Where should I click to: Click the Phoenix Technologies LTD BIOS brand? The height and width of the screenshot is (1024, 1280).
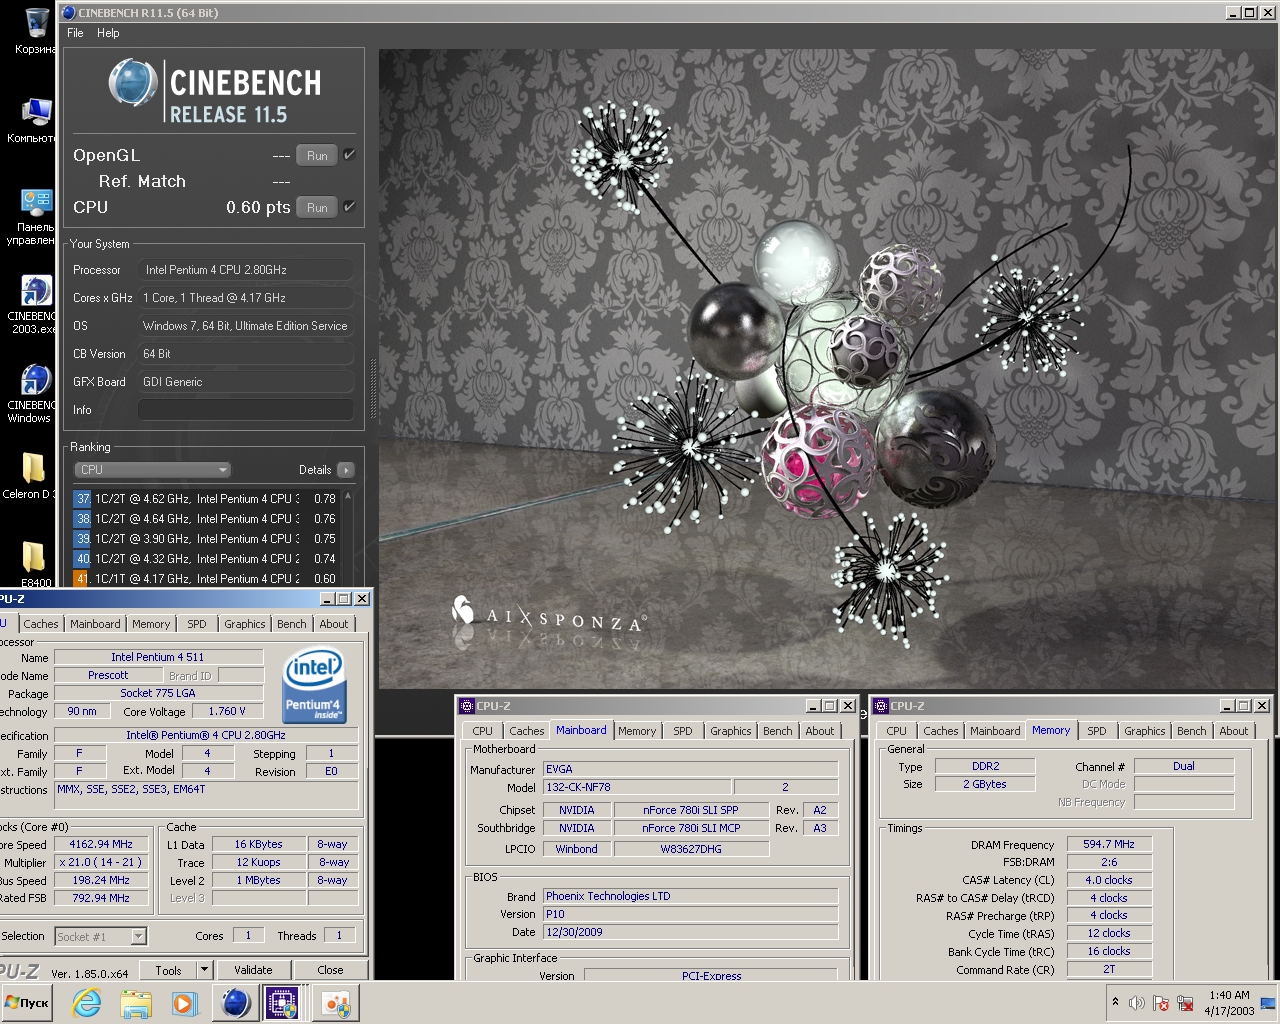[x=691, y=896]
